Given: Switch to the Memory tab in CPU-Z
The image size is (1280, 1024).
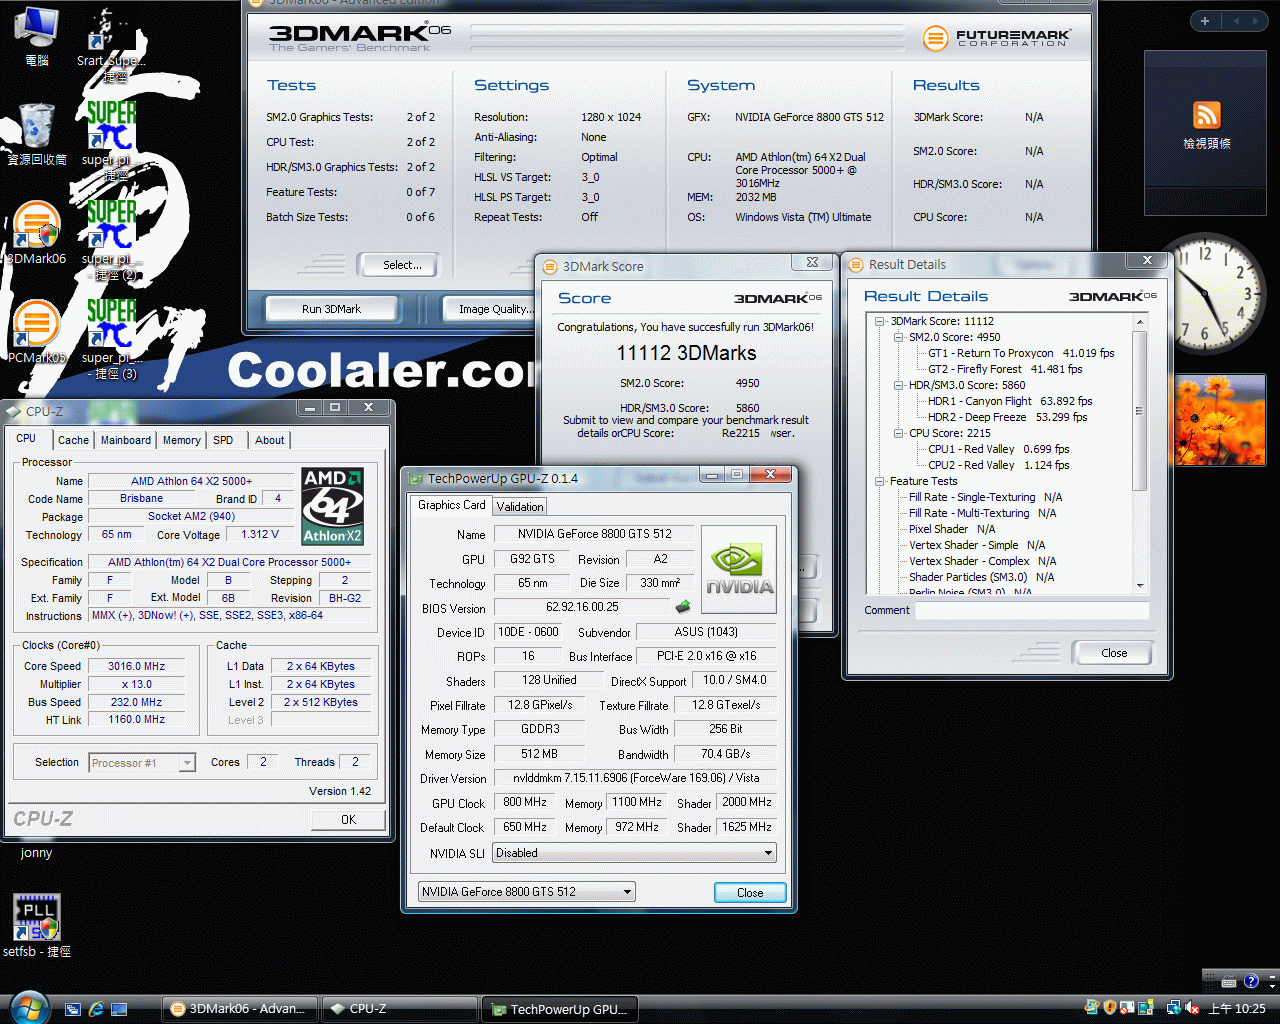Looking at the screenshot, I should click(x=181, y=440).
